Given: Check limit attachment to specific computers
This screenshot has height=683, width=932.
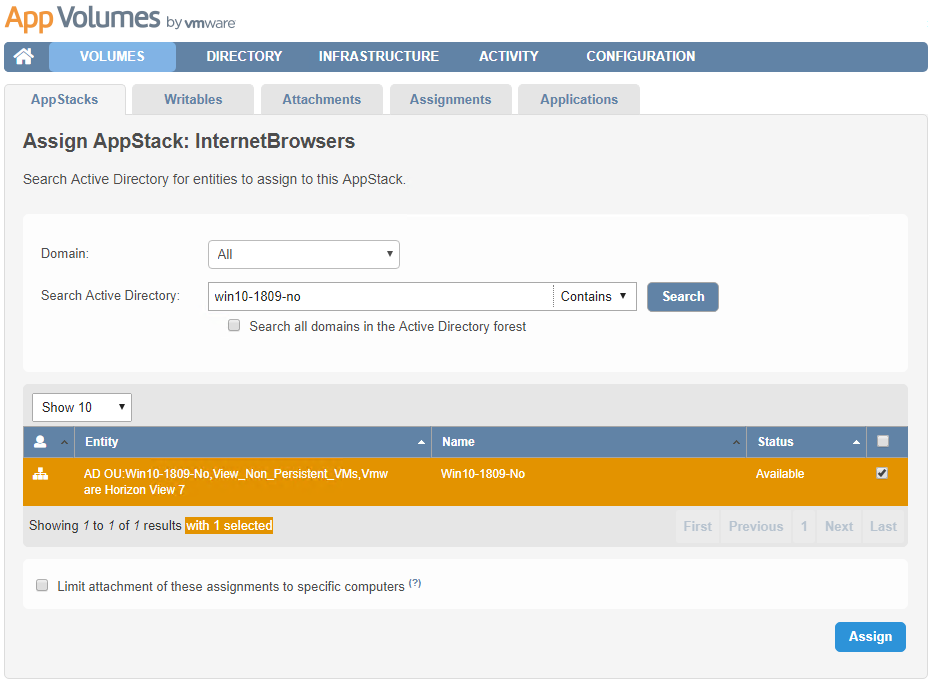Looking at the screenshot, I should [42, 586].
